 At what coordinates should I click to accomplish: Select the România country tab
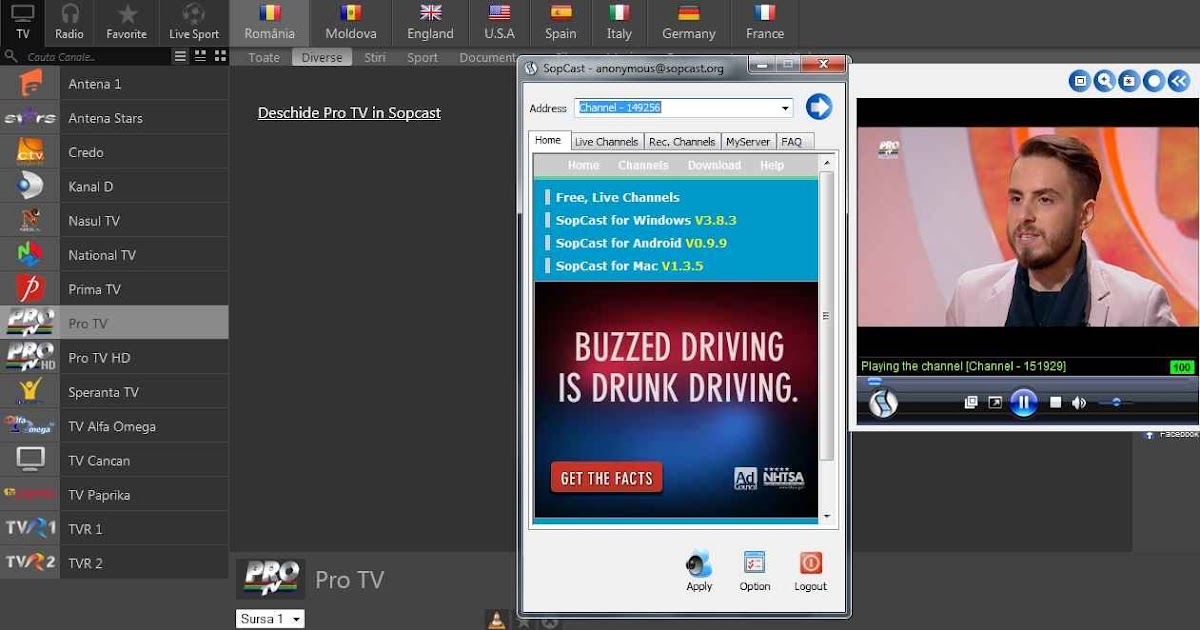pyautogui.click(x=269, y=22)
